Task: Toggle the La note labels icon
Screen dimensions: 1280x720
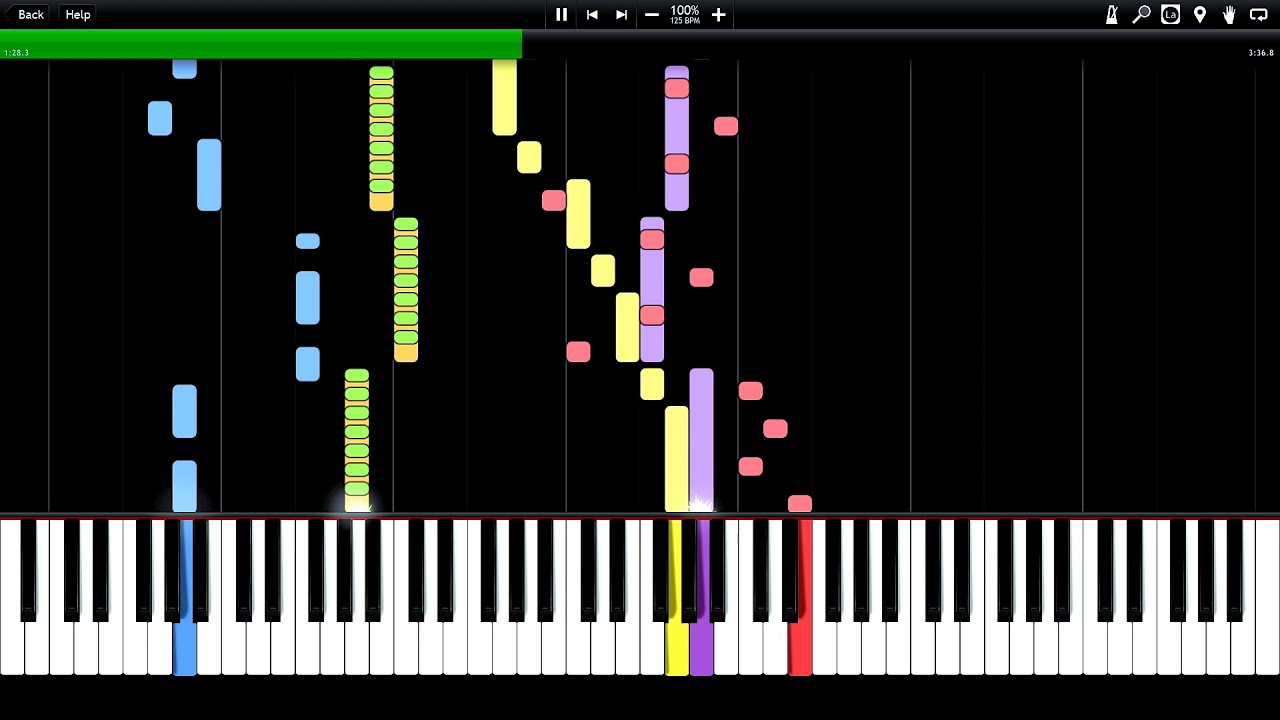Action: pos(1170,14)
